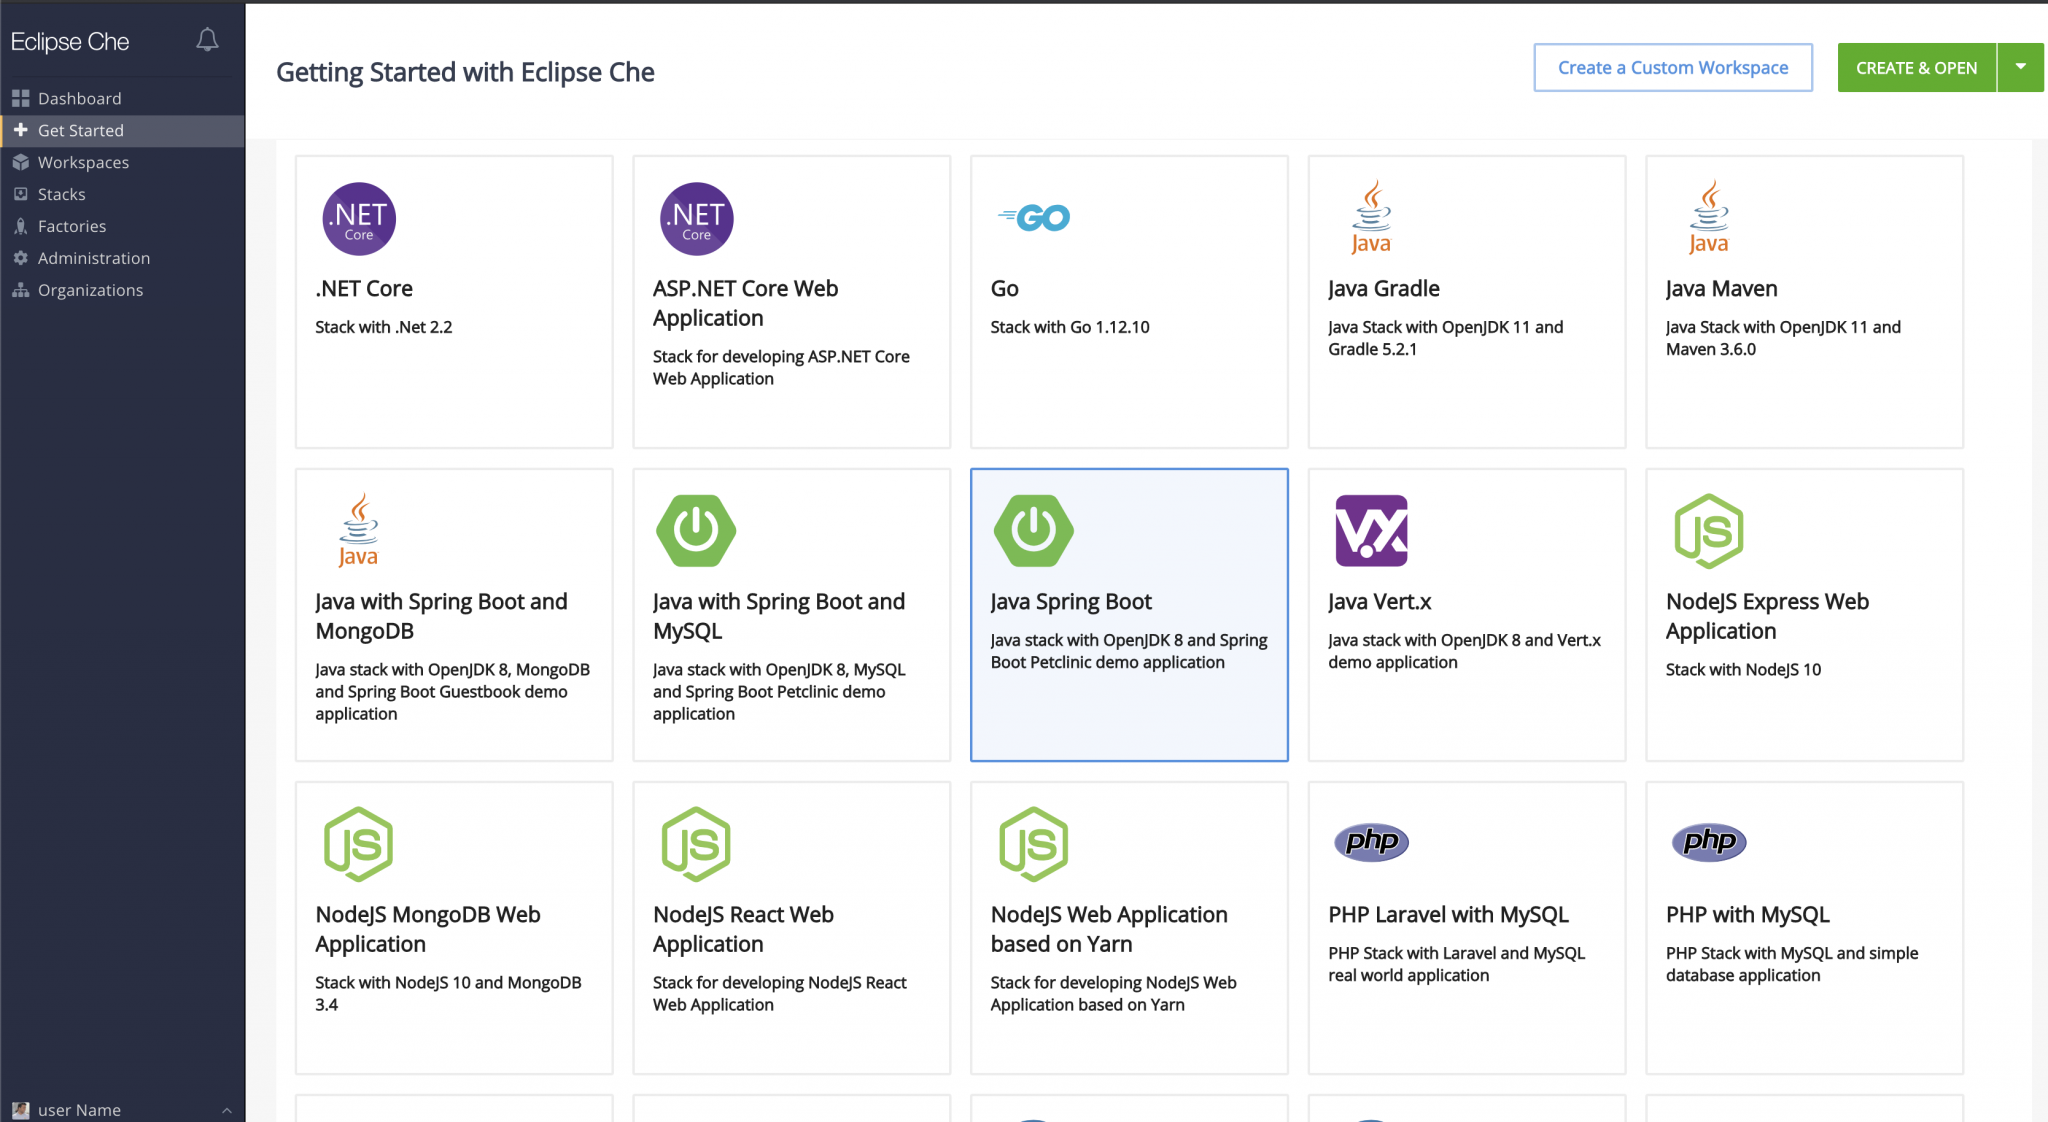The height and width of the screenshot is (1122, 2048).
Task: Click the Spring Boot icon on Java Spring Boot
Action: (x=1033, y=531)
